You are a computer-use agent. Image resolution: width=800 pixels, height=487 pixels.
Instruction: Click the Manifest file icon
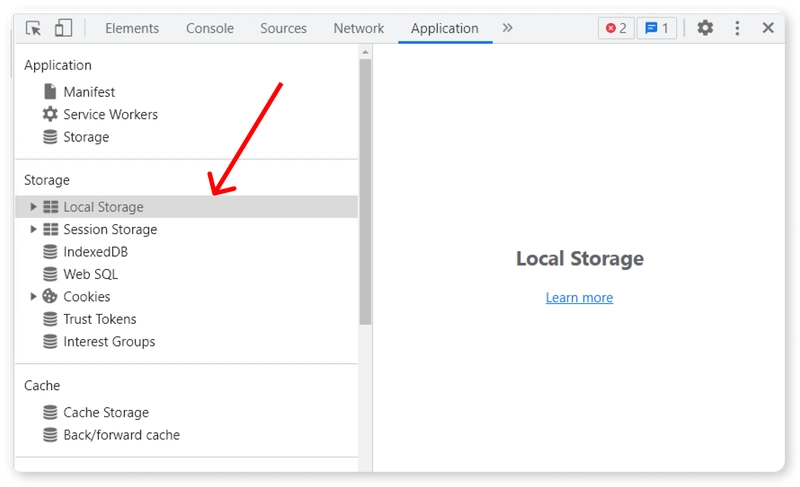pyautogui.click(x=50, y=92)
